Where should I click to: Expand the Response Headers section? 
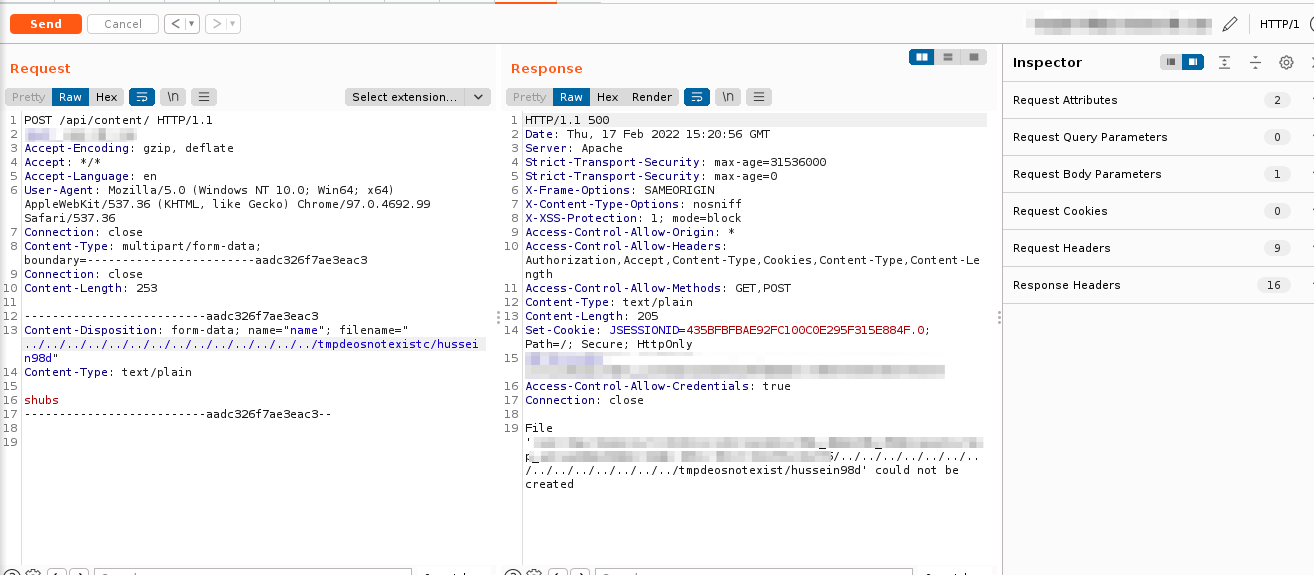click(x=1158, y=285)
